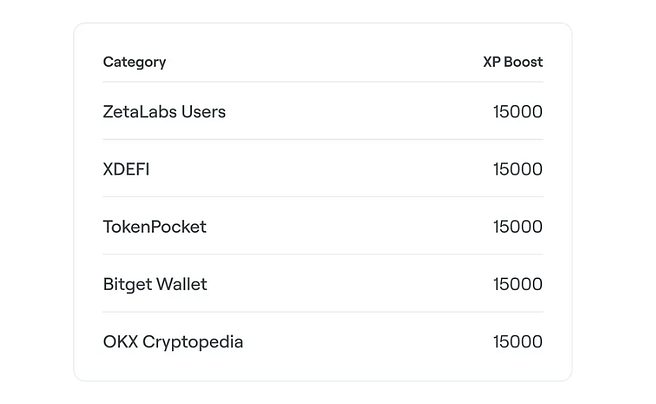The image size is (656, 404).
Task: Select the XDEFI category name
Action: (126, 170)
